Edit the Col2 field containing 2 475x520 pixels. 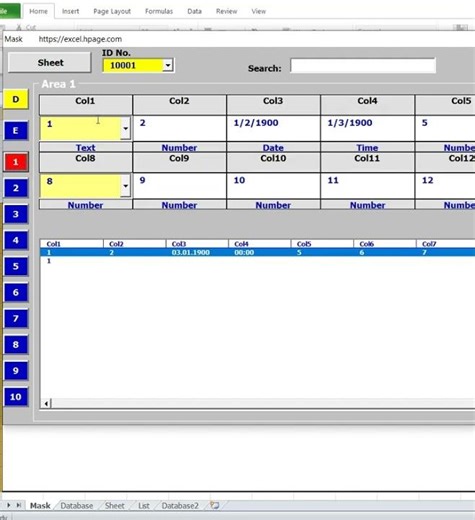(x=180, y=128)
